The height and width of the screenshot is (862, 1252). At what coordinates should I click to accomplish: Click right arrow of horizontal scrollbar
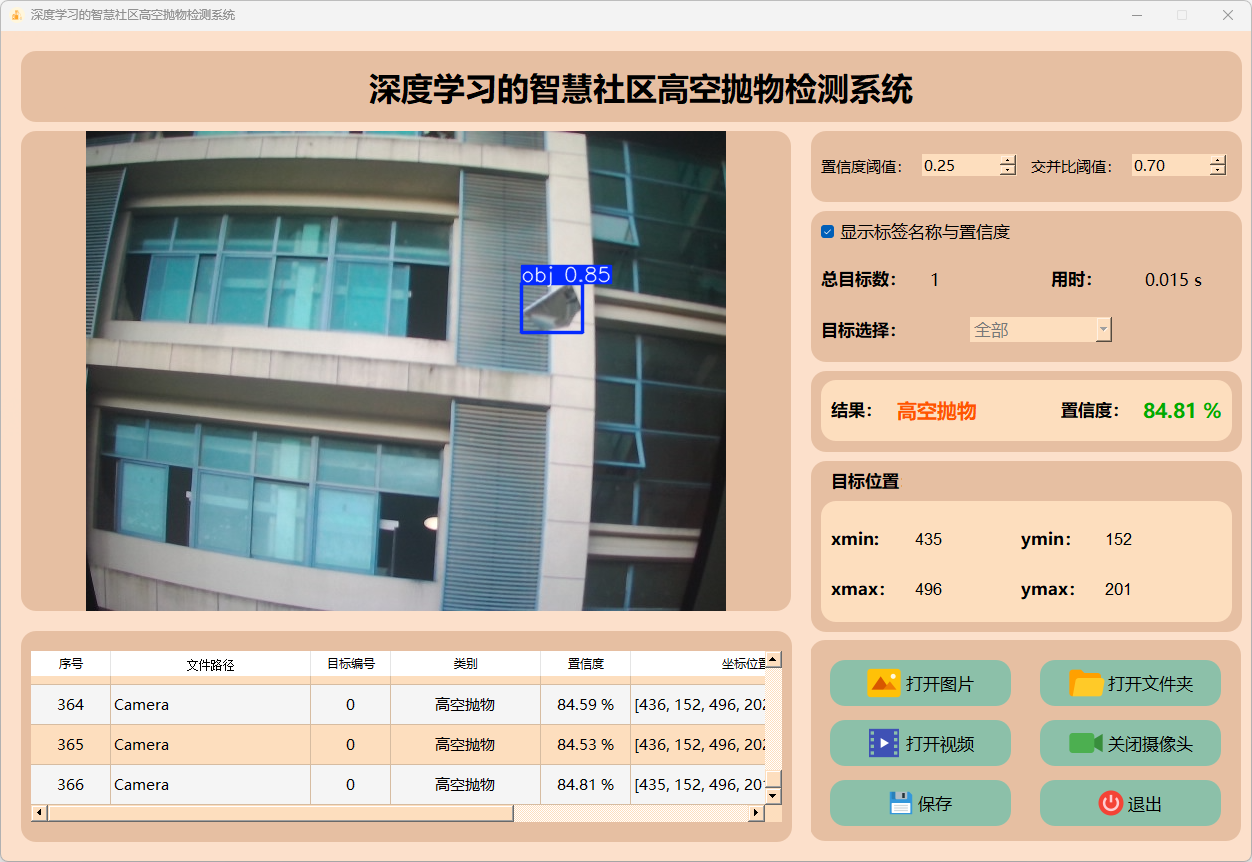(x=756, y=813)
